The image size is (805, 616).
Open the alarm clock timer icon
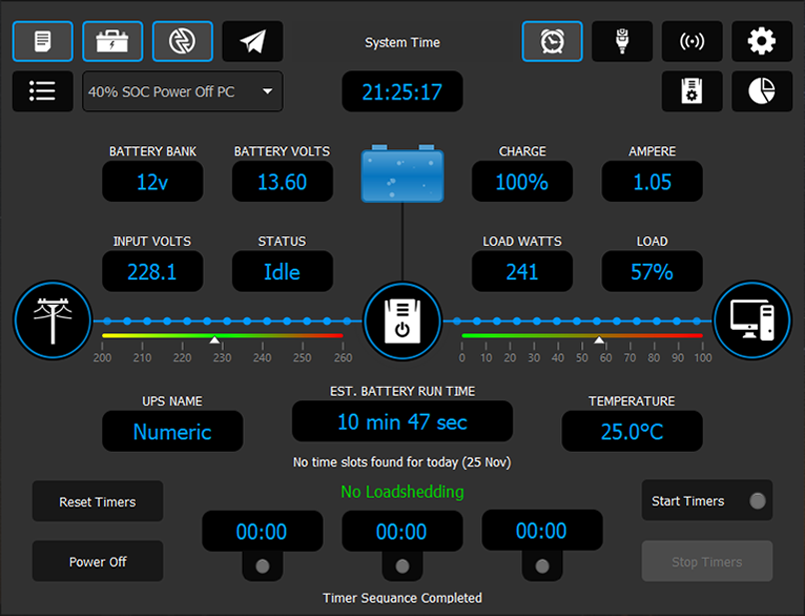pos(552,41)
